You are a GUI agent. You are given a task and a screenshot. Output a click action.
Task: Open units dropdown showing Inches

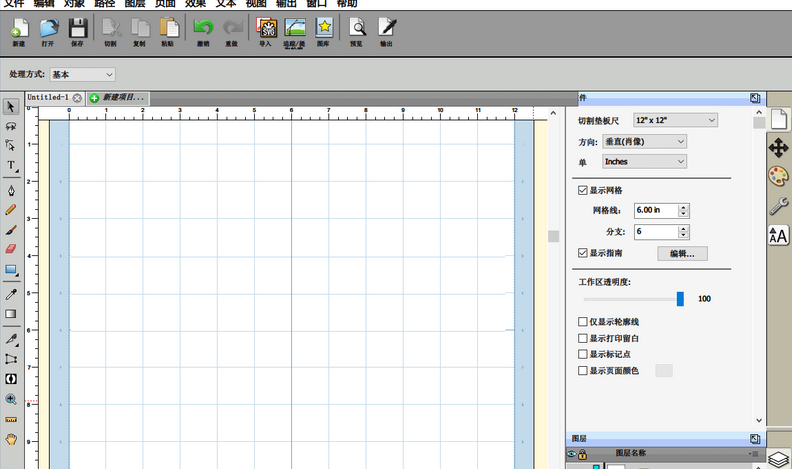click(x=645, y=162)
